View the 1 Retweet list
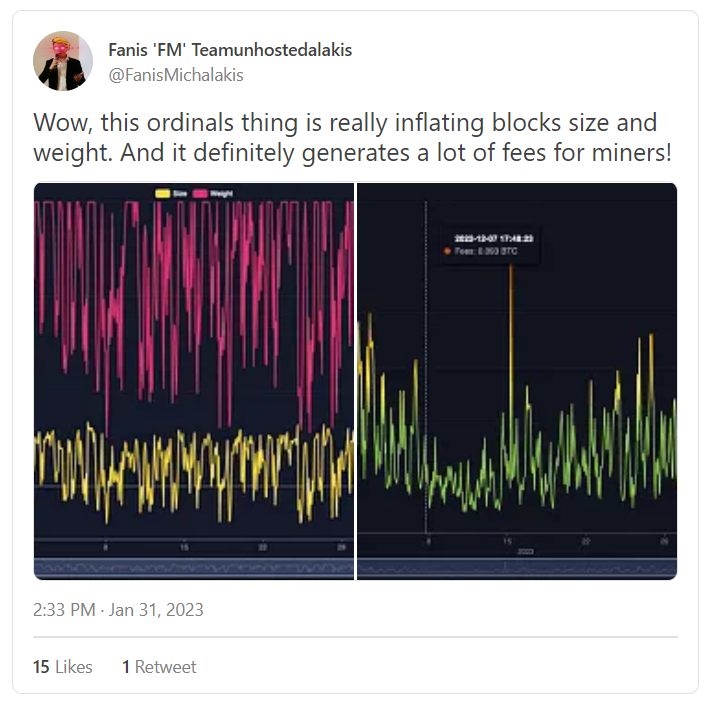This screenshot has height=707, width=716. click(x=159, y=667)
